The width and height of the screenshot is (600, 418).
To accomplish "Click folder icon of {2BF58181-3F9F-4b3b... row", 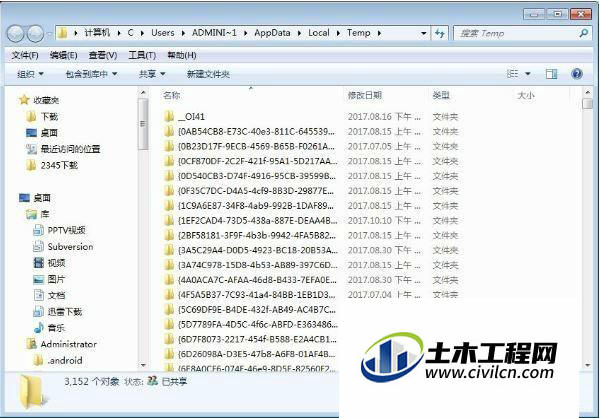I will [169, 235].
